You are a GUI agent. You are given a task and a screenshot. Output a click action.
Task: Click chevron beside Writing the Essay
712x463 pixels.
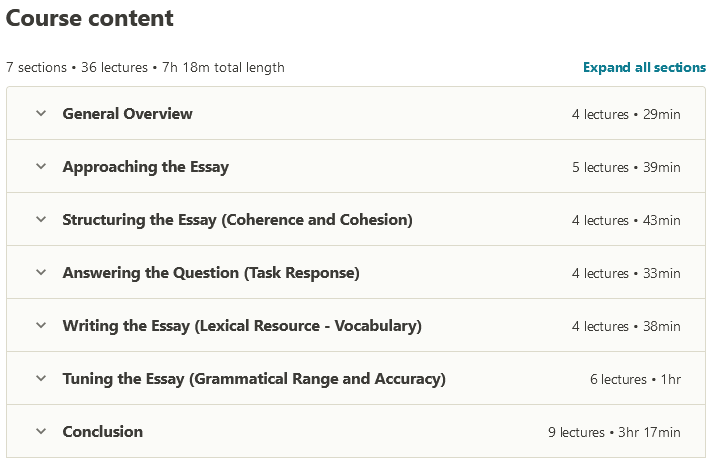point(41,325)
